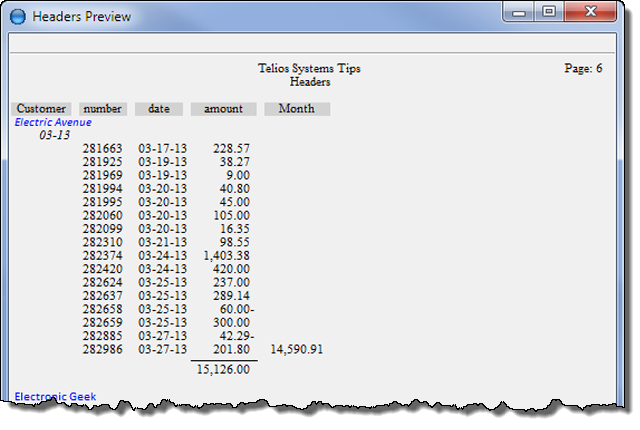Click the amount column header

[x=223, y=109]
